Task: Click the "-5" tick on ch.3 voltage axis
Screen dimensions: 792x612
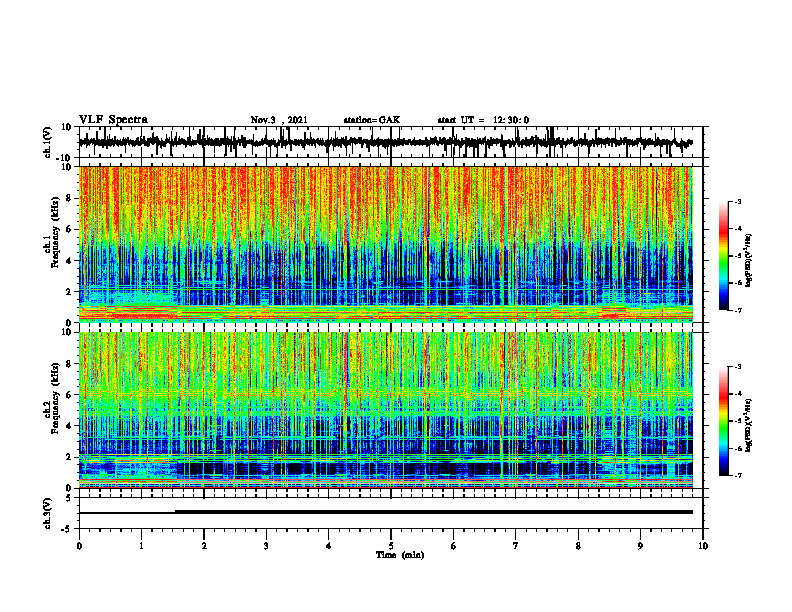Action: coord(67,529)
